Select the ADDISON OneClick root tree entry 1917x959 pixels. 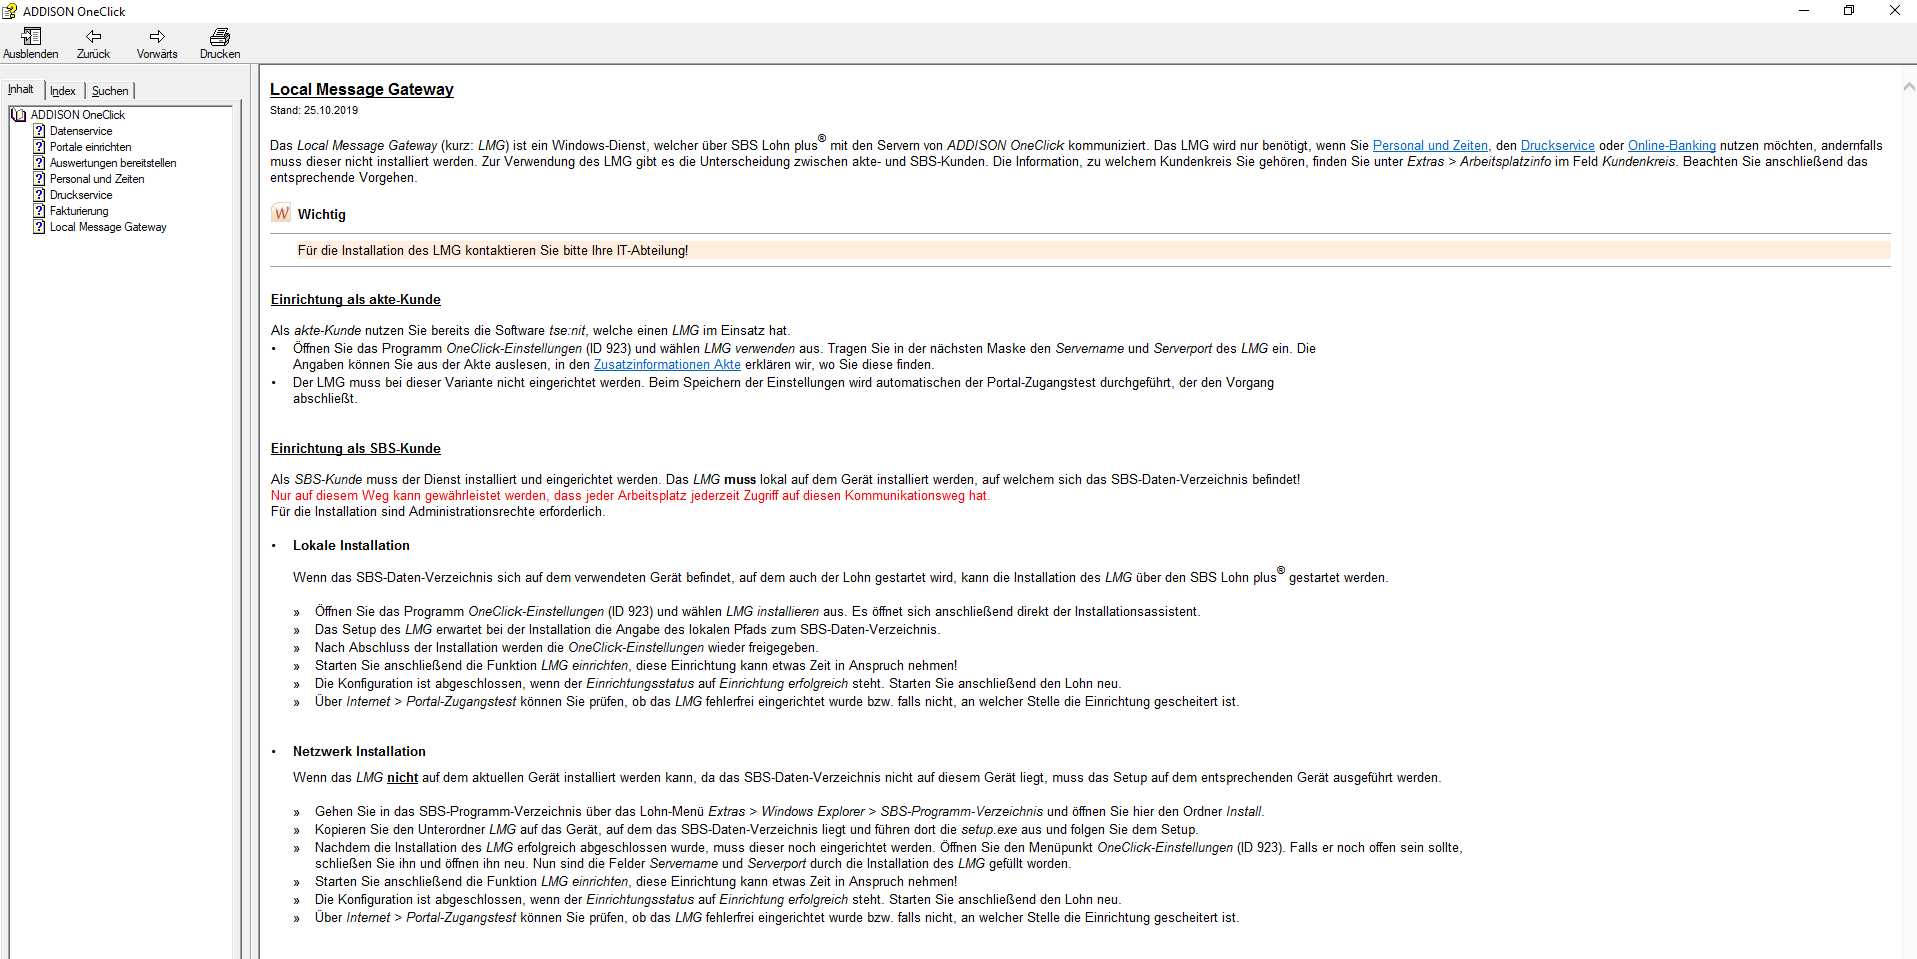coord(78,115)
